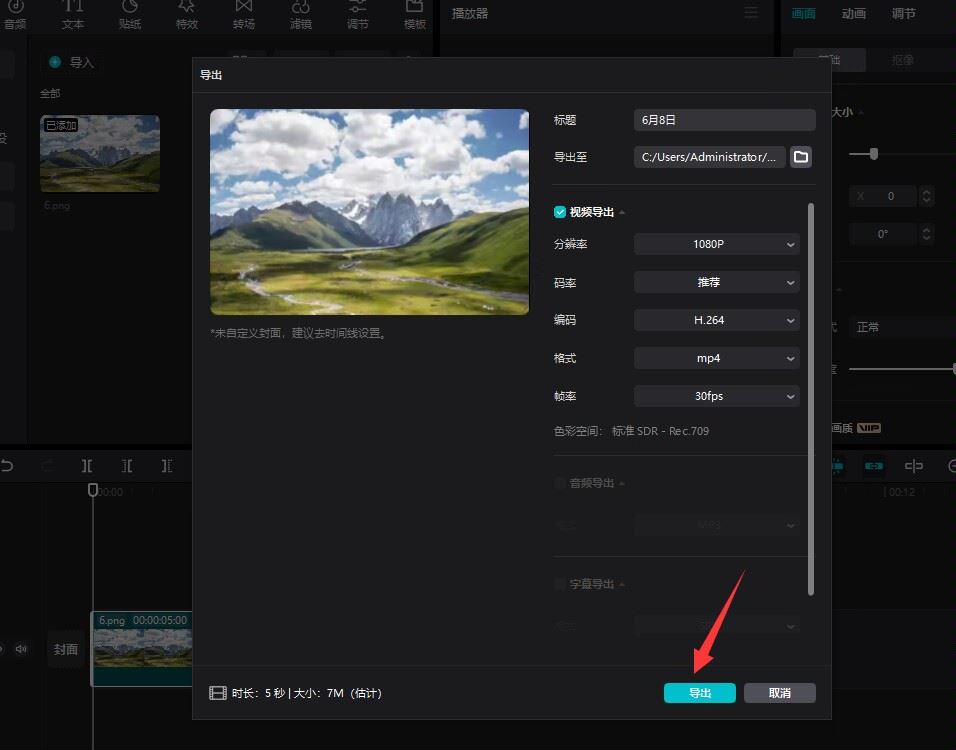Screen dimensions: 956x750
Task: Open the audio format dropdown under 音频导出
Action: [716, 524]
